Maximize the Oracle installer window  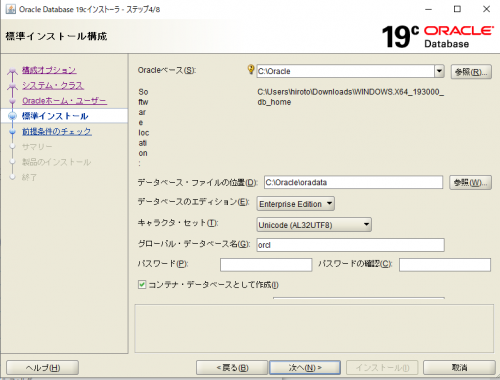pos(457,9)
